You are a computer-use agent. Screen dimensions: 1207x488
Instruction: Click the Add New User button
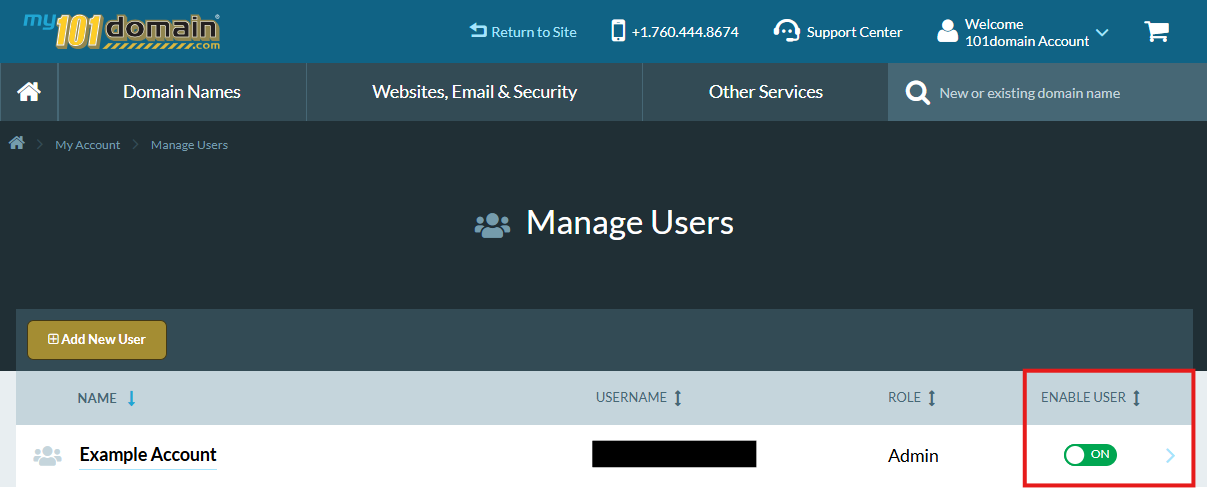pyautogui.click(x=97, y=340)
